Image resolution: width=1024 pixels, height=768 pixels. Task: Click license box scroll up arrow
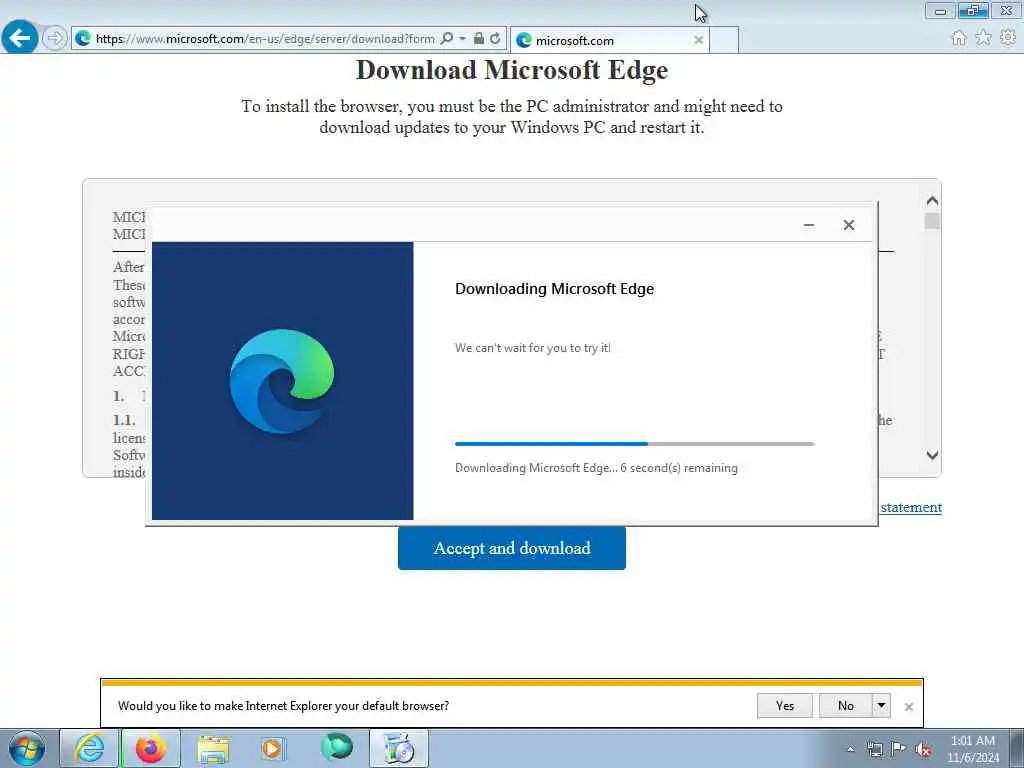pyautogui.click(x=933, y=200)
